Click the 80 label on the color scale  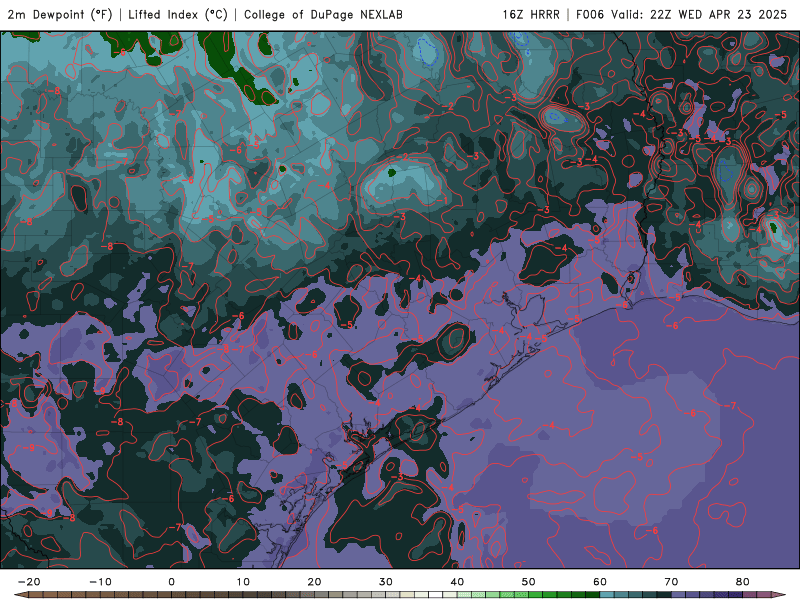coord(743,582)
